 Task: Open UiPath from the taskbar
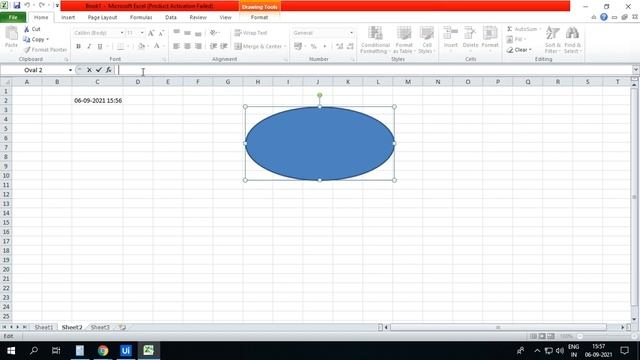click(126, 351)
